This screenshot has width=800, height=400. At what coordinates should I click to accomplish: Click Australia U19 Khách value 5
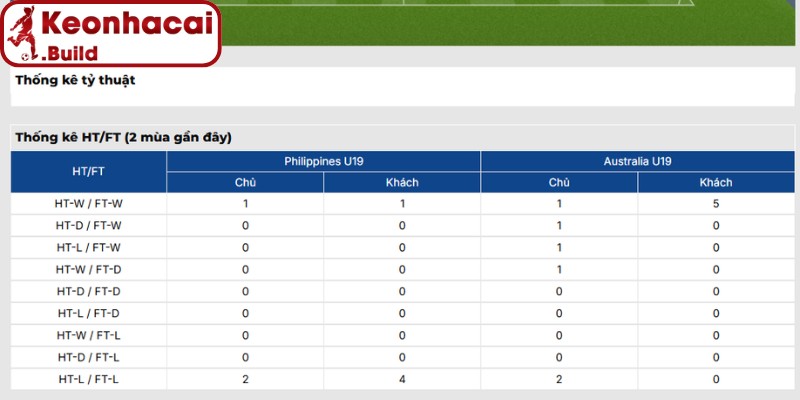716,204
